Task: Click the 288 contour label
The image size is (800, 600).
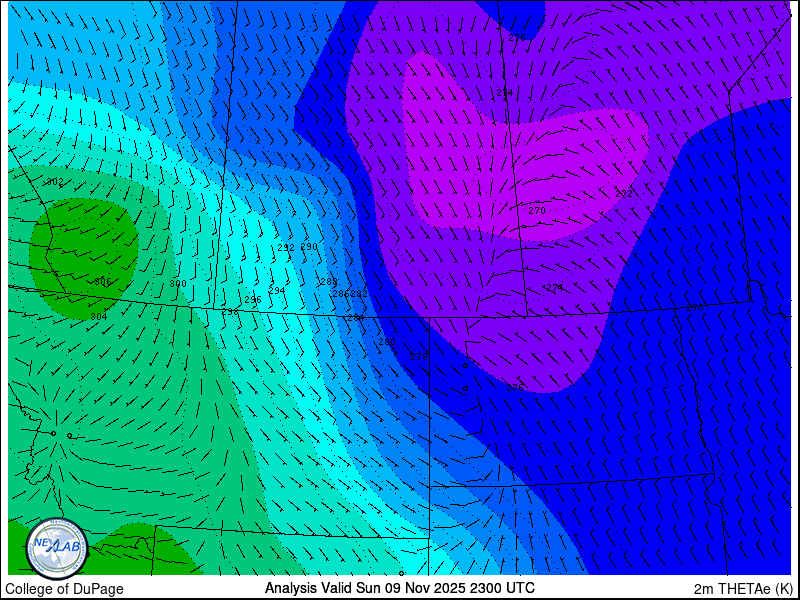Action: coord(329,282)
